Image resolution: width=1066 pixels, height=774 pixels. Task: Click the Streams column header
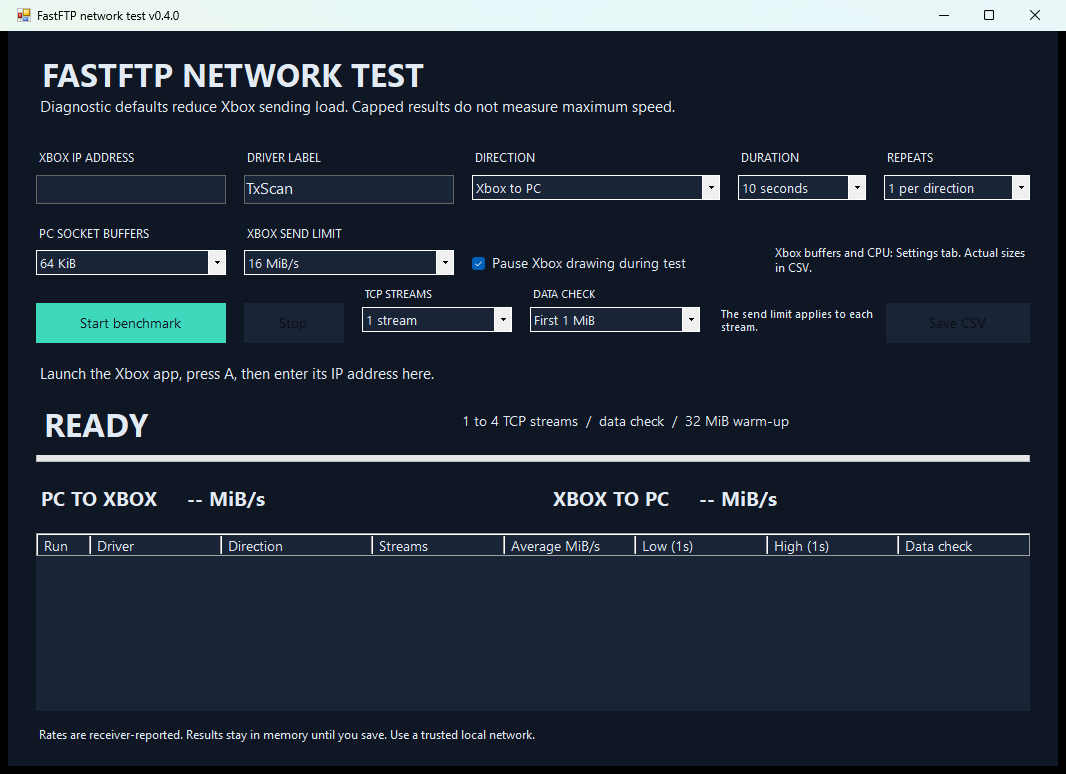pyautogui.click(x=438, y=545)
